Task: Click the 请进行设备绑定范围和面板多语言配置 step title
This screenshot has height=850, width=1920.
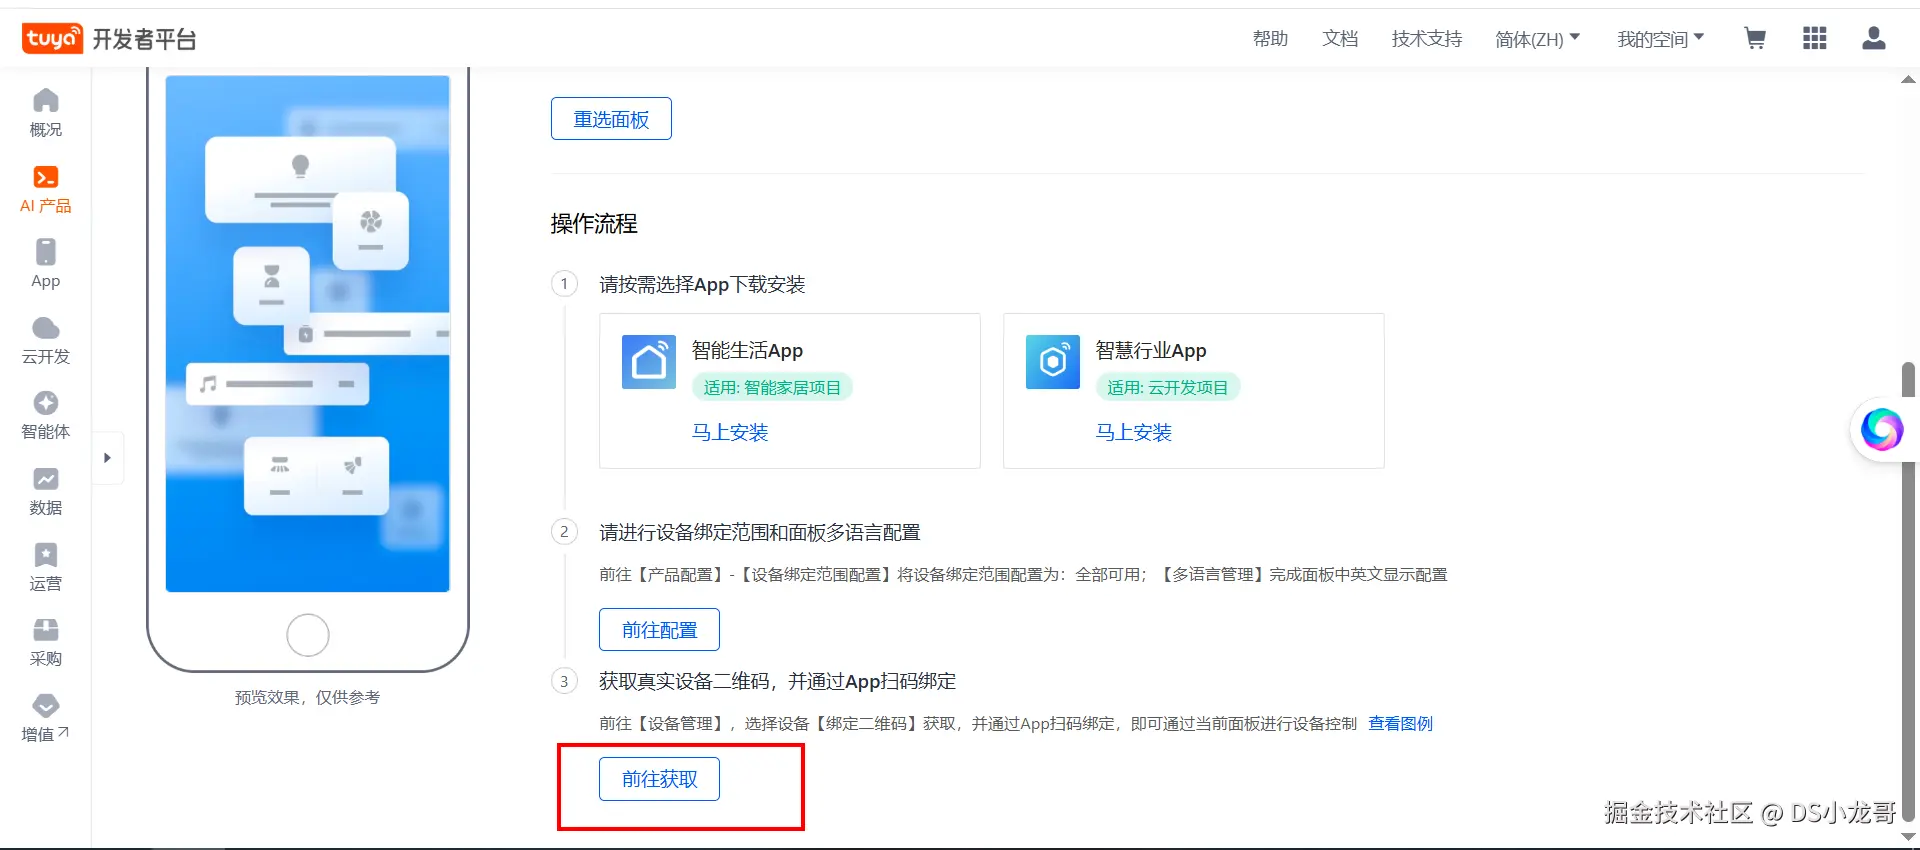Action: [x=760, y=533]
